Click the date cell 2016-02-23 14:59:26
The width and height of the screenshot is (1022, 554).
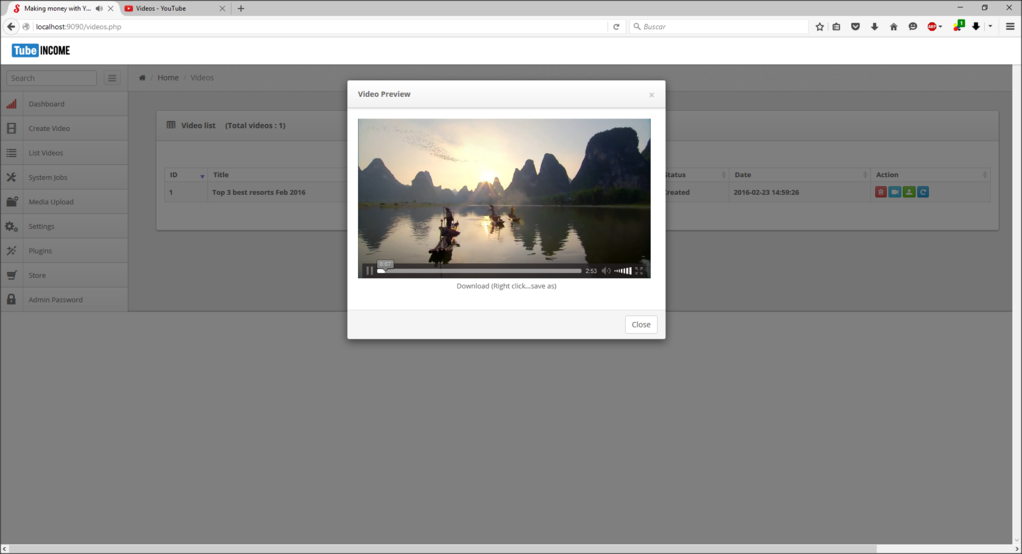[766, 192]
